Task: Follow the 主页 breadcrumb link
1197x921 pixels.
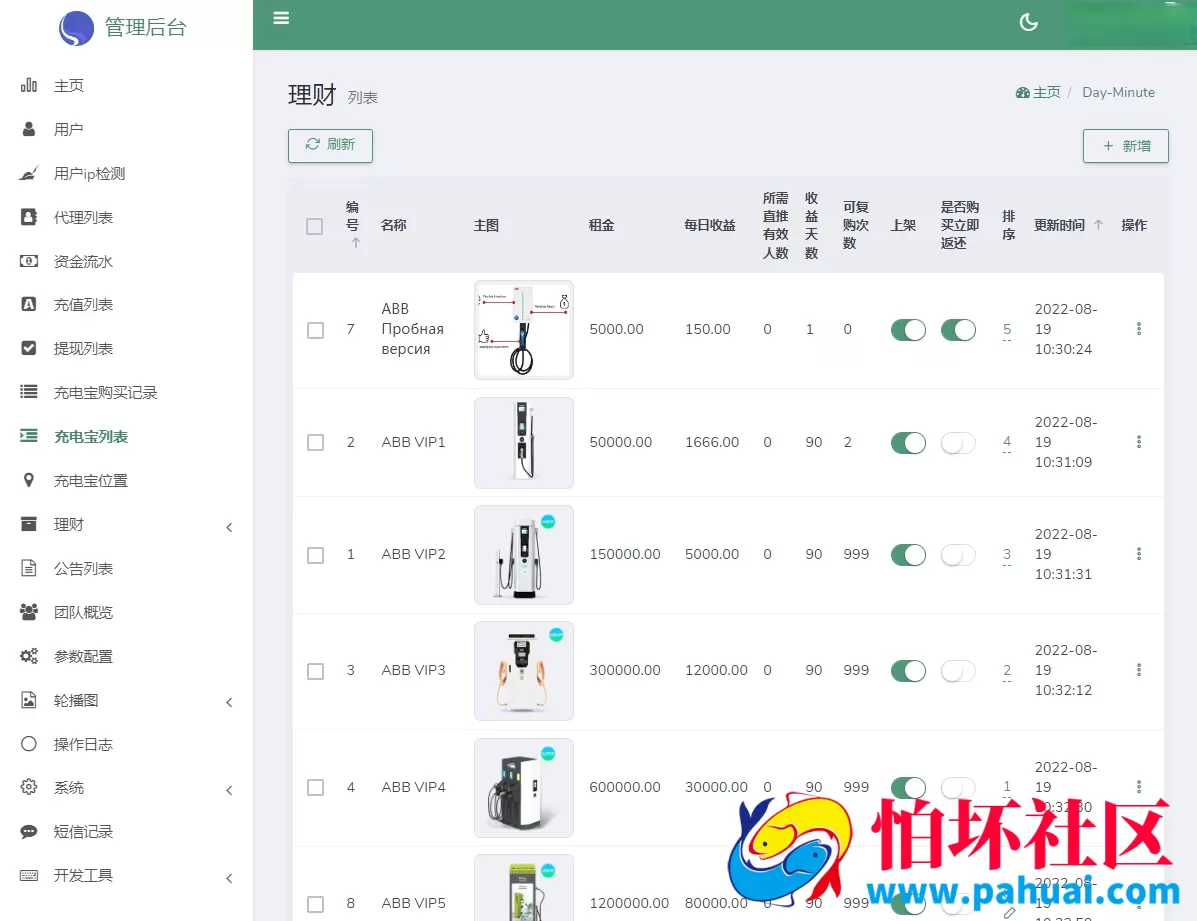Action: [x=1047, y=92]
